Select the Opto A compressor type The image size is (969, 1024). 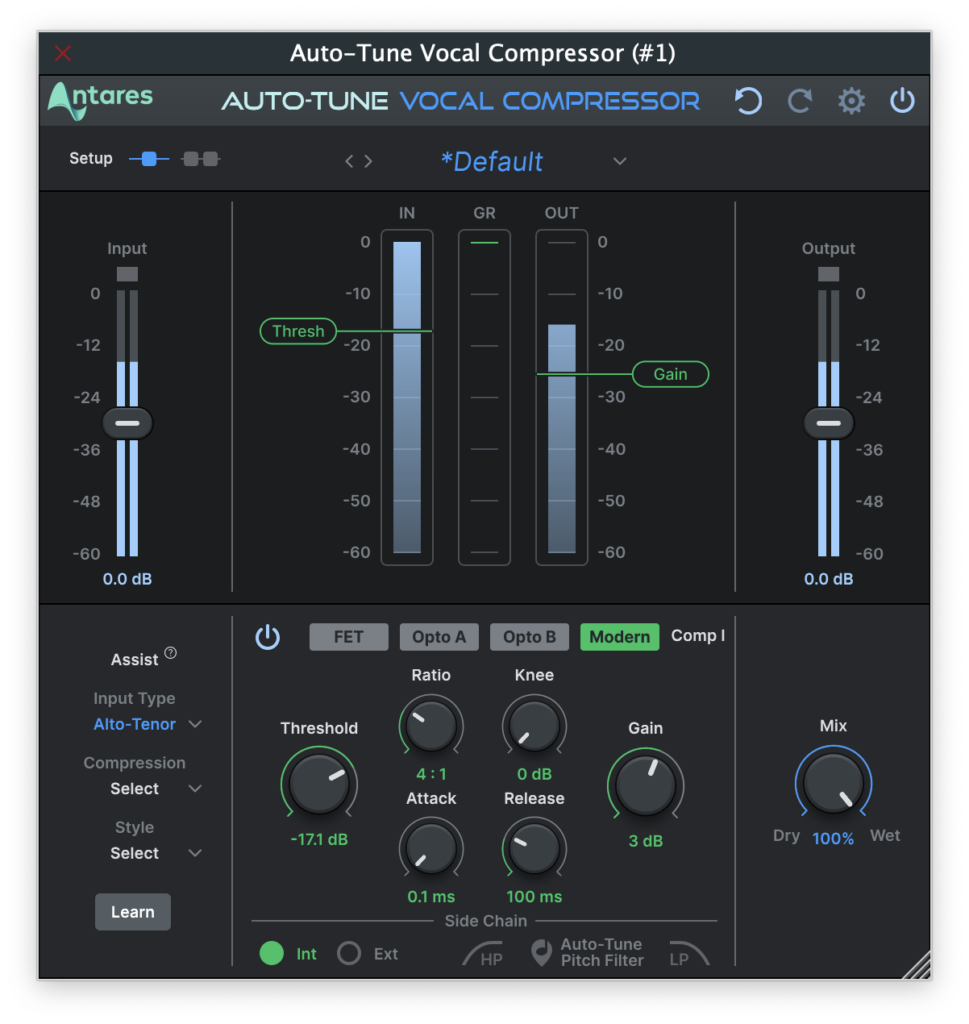[439, 637]
